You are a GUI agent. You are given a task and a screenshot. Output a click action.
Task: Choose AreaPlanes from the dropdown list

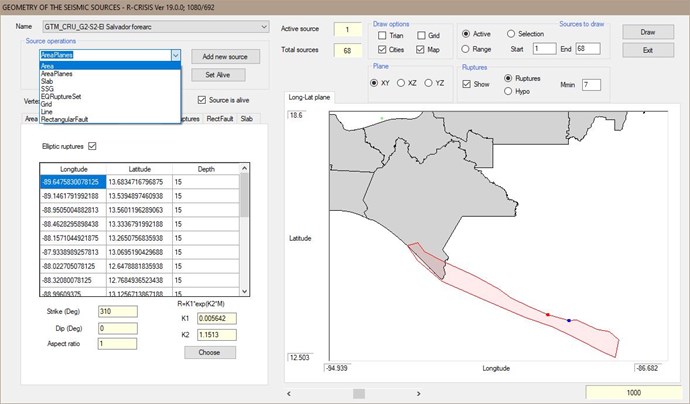pyautogui.click(x=110, y=74)
